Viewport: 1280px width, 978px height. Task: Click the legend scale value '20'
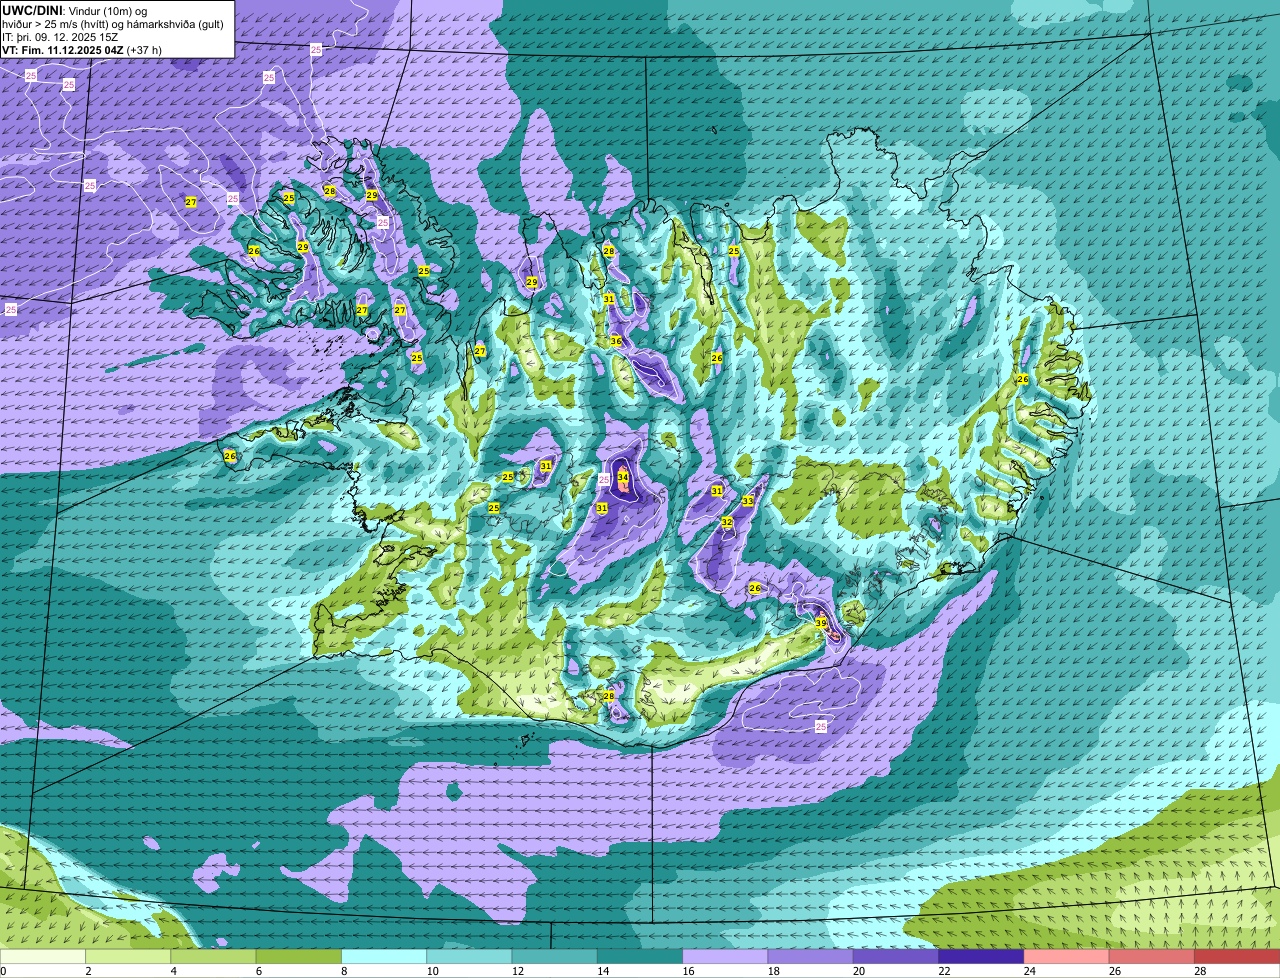tap(859, 971)
